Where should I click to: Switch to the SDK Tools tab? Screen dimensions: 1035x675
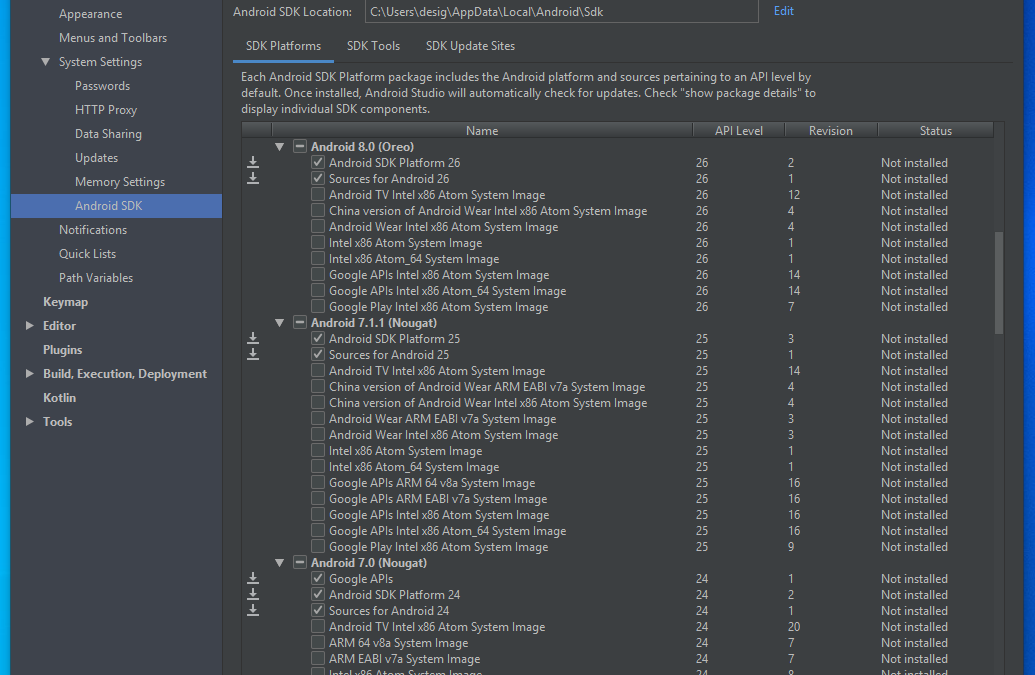click(x=374, y=46)
